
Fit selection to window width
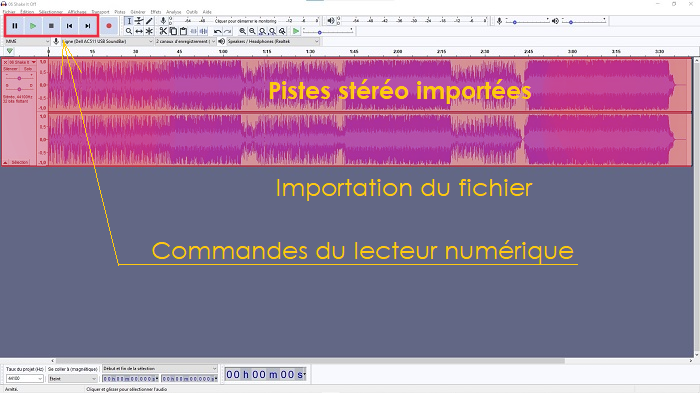point(262,31)
